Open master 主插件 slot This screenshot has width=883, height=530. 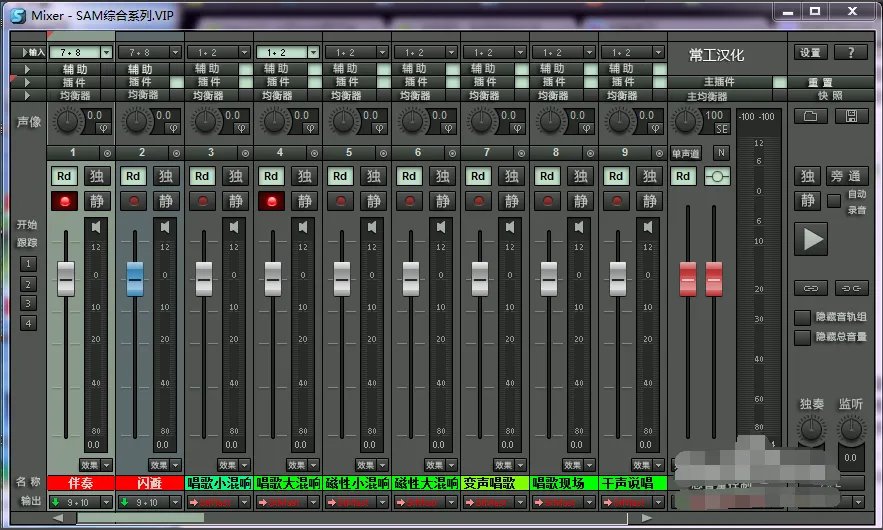(720, 82)
